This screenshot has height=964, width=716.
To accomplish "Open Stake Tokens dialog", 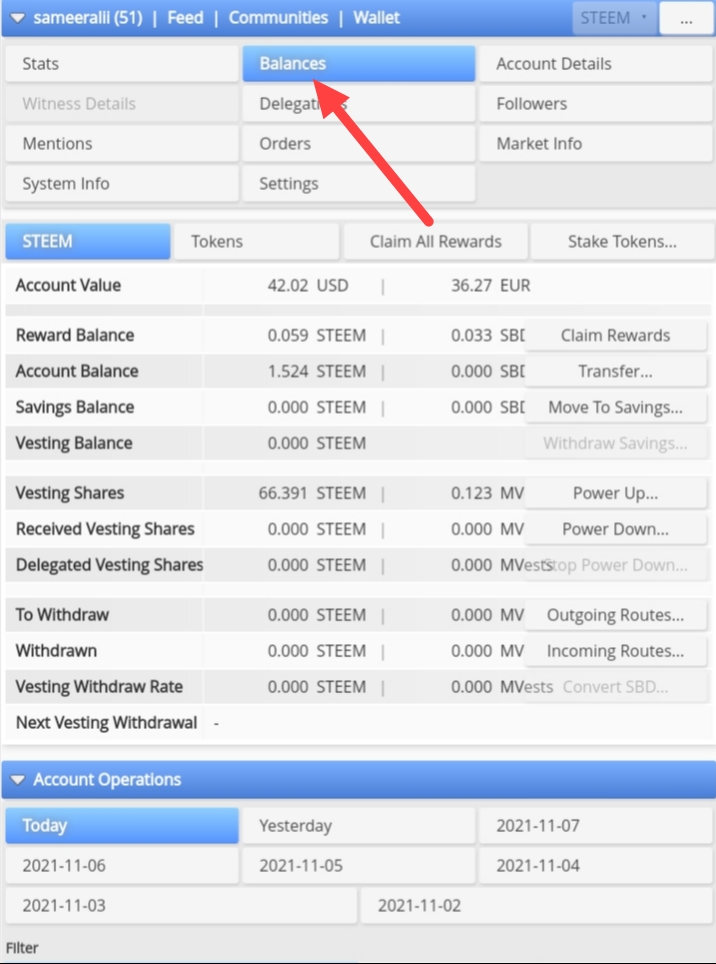I will 622,241.
